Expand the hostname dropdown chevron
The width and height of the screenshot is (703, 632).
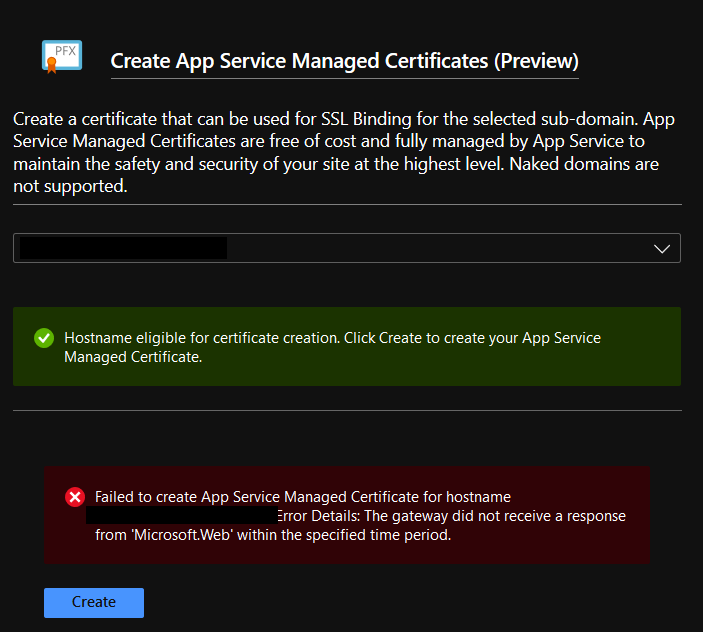point(661,249)
